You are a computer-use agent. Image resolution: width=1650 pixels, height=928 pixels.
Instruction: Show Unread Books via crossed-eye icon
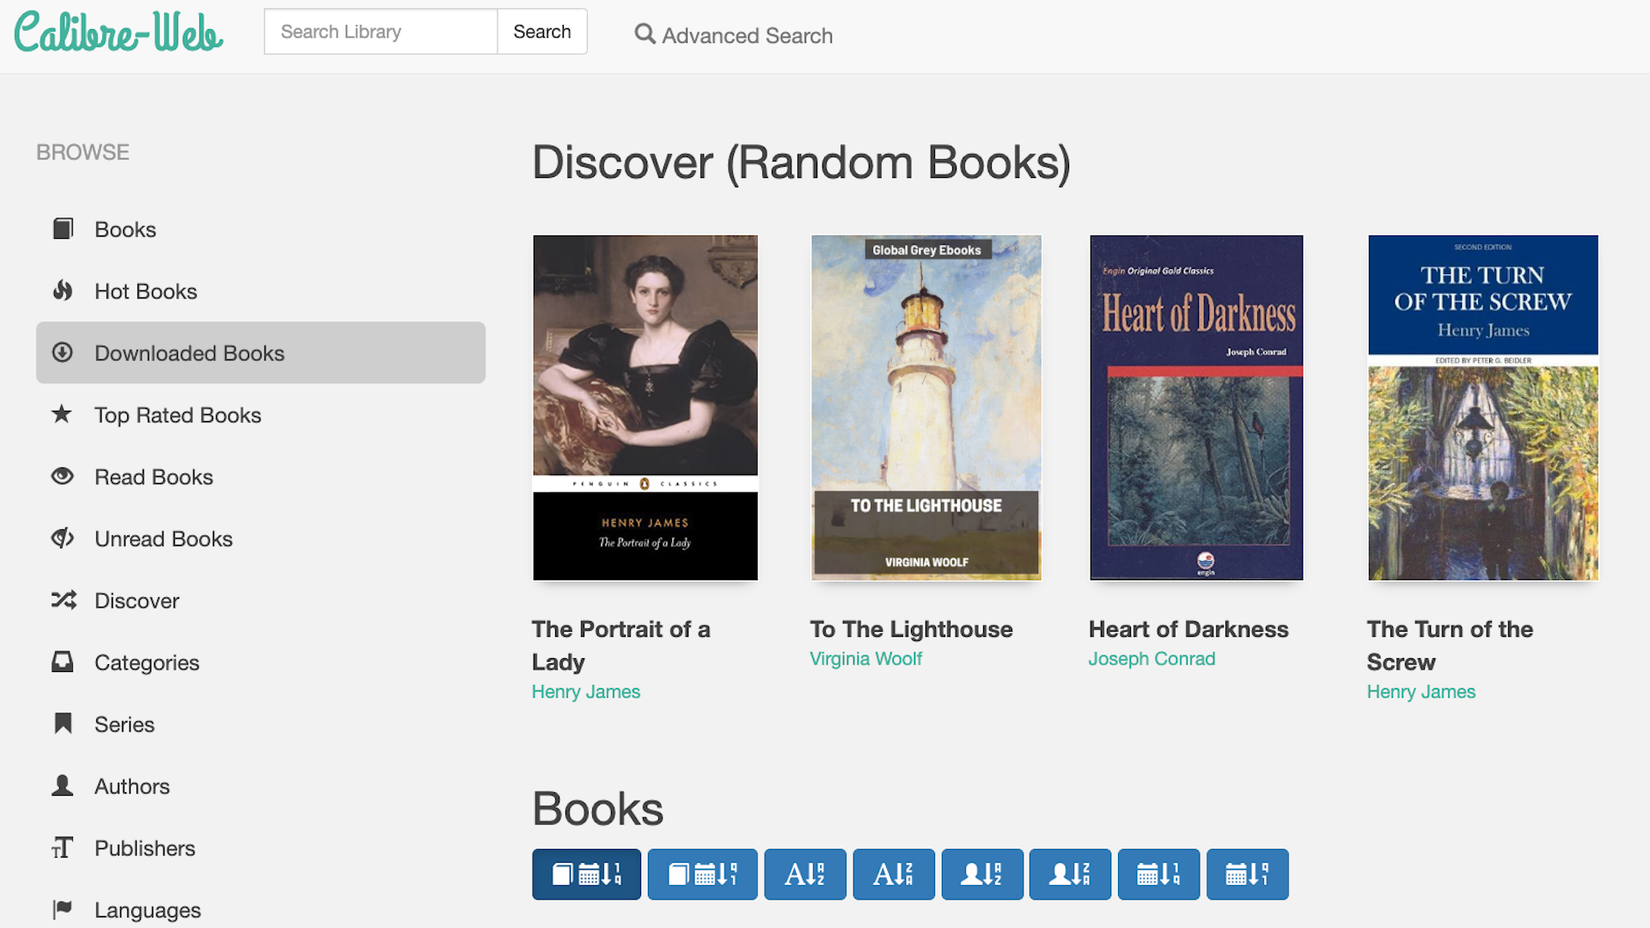(x=63, y=538)
